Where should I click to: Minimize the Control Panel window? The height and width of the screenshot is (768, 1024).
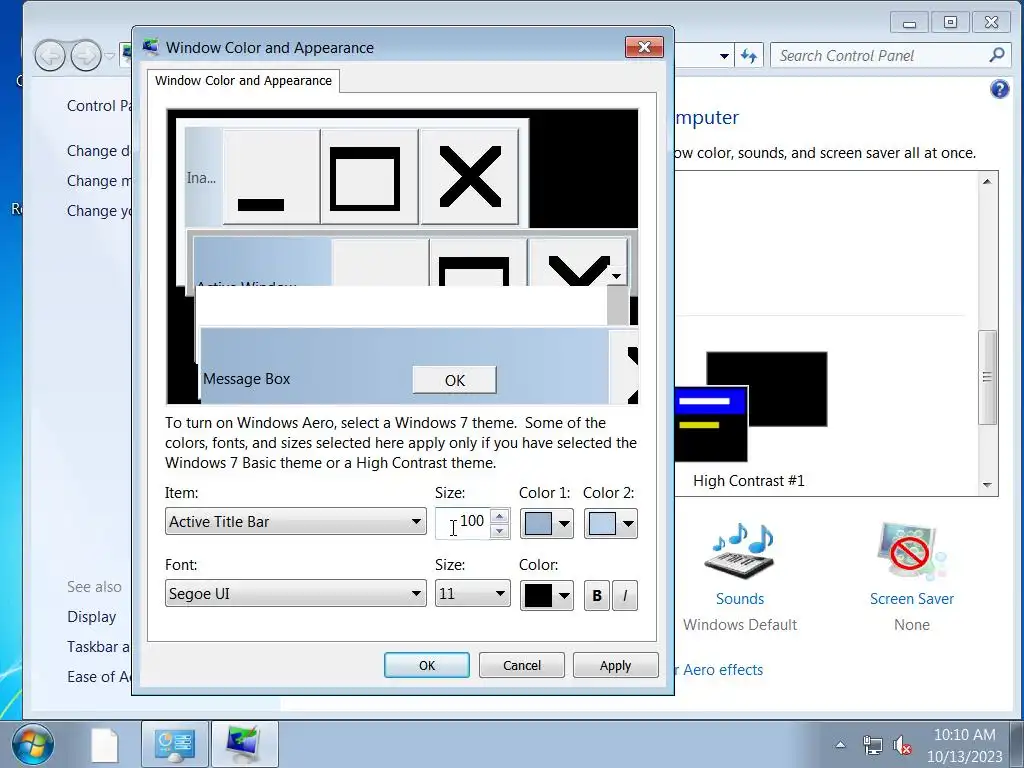click(x=909, y=22)
